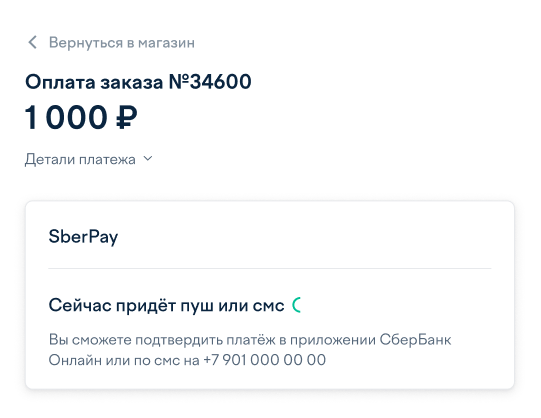The height and width of the screenshot is (418, 541).
Task: Click the "Сейчас придёт пуш или смс" heading
Action: click(166, 305)
